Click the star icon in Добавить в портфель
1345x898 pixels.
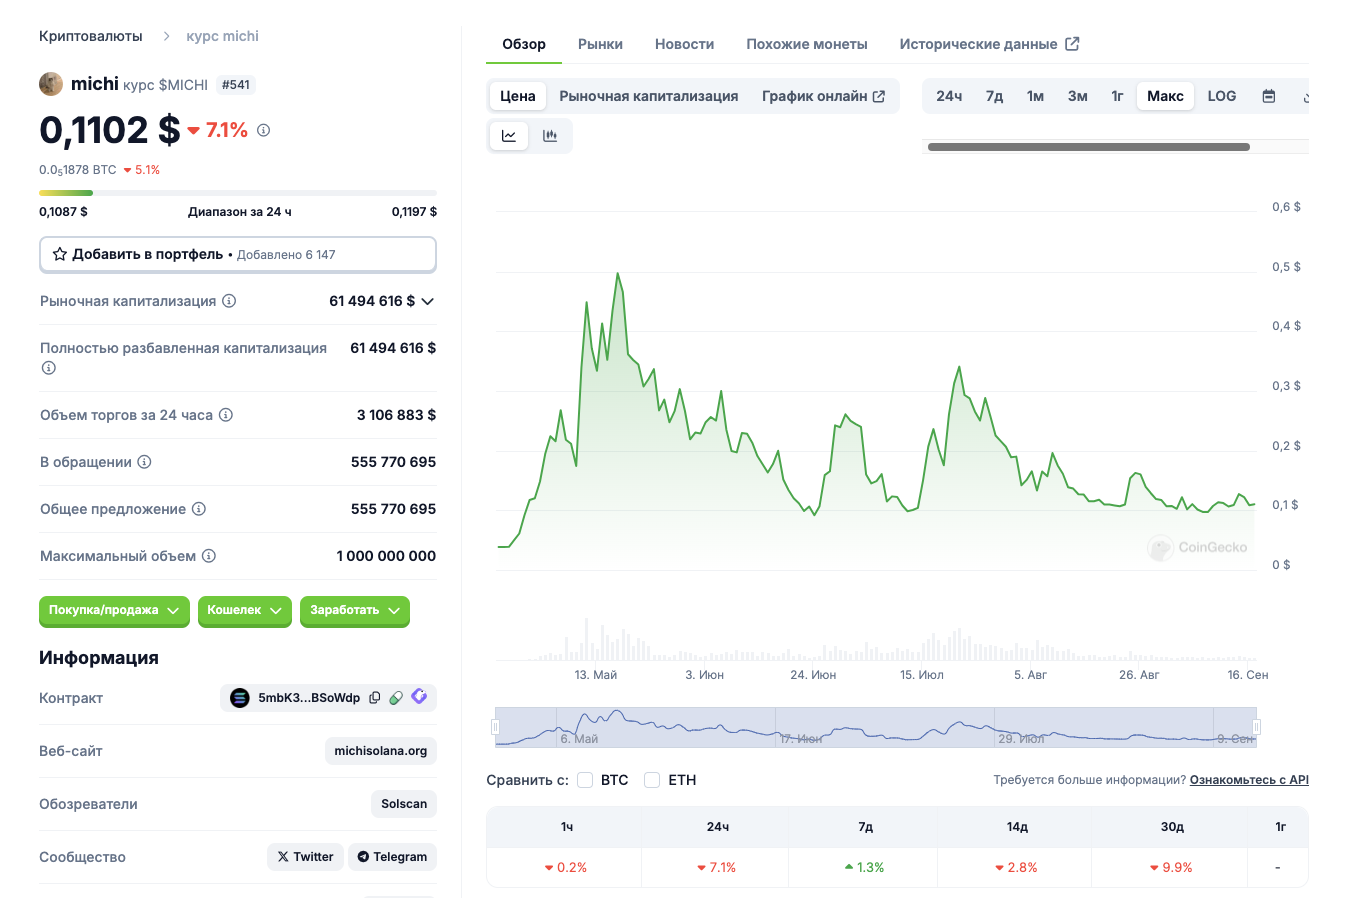(60, 254)
